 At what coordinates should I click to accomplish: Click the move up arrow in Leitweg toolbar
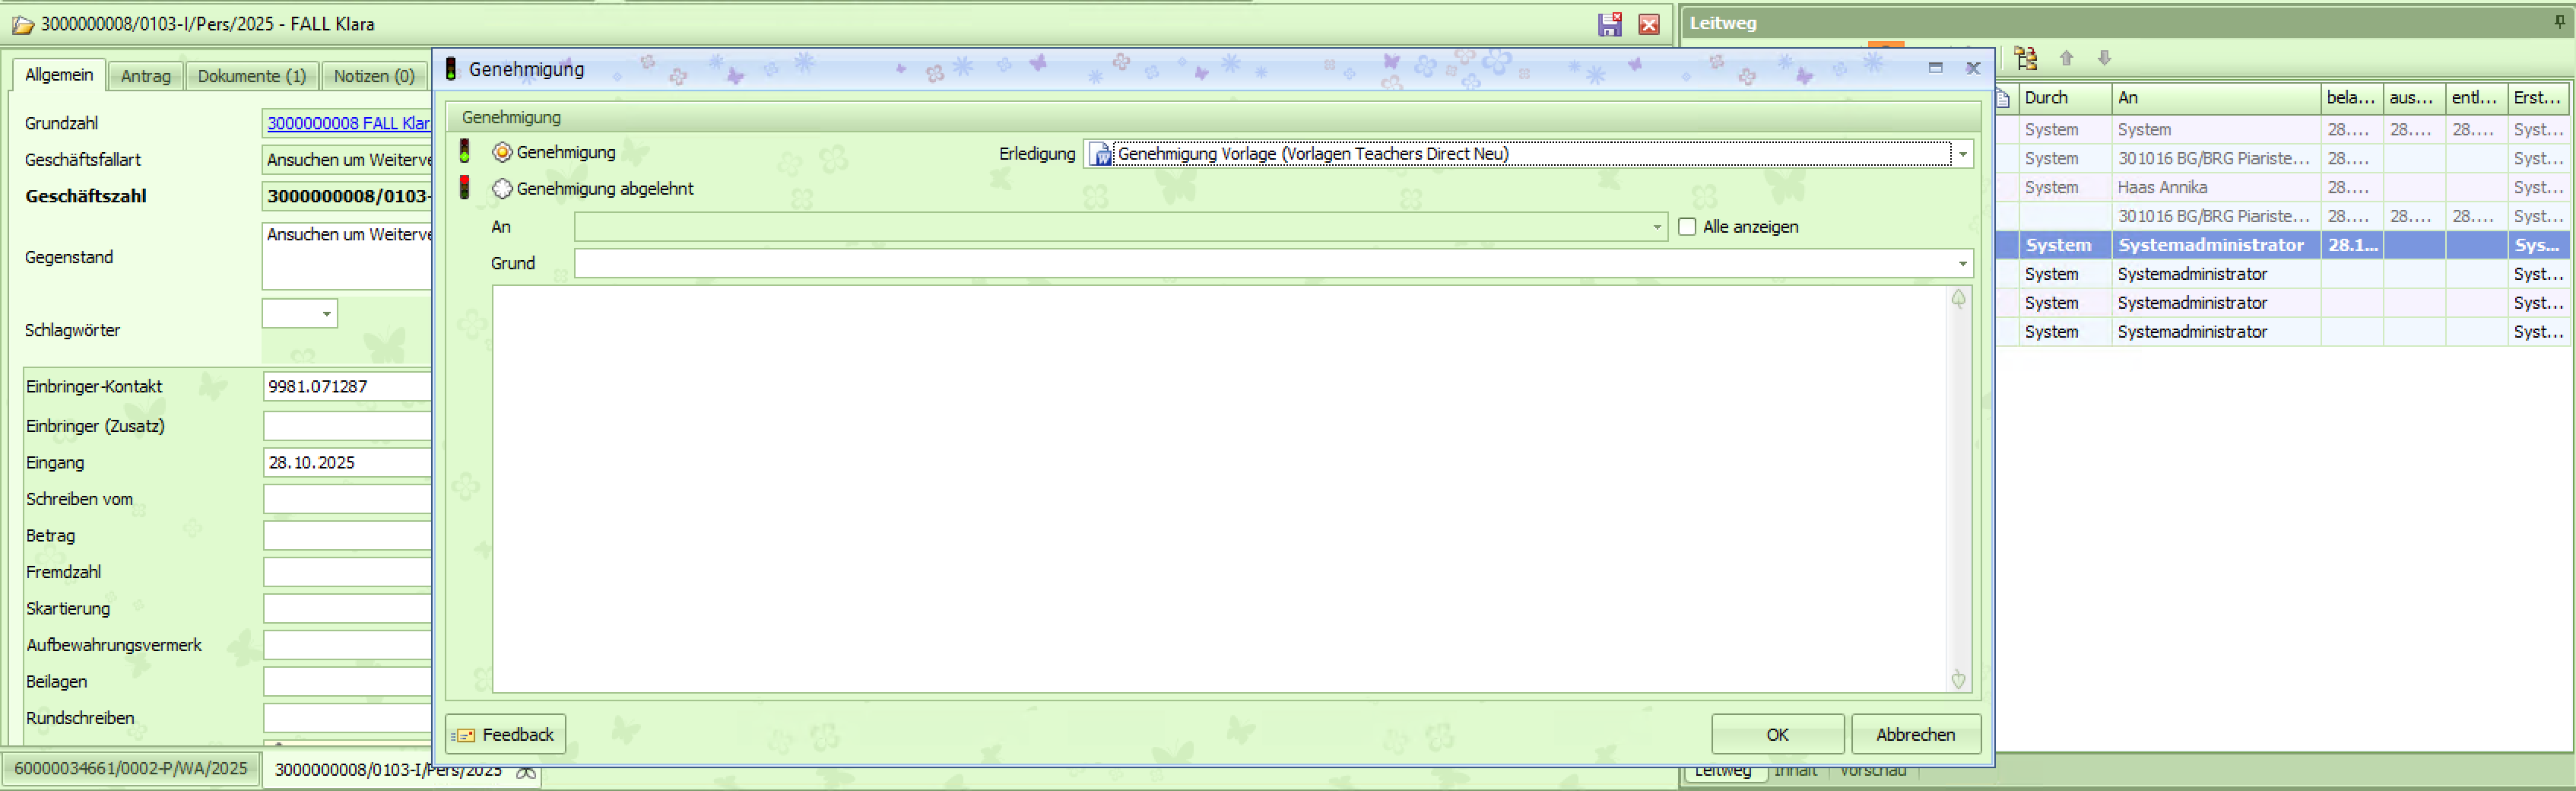pyautogui.click(x=2066, y=58)
